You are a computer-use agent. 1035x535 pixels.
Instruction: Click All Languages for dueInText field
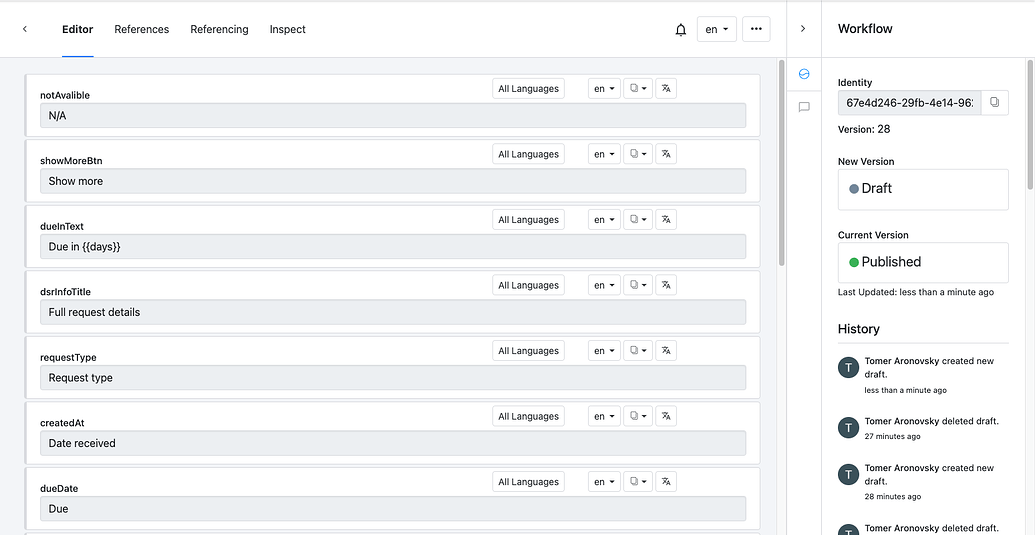[x=528, y=220]
